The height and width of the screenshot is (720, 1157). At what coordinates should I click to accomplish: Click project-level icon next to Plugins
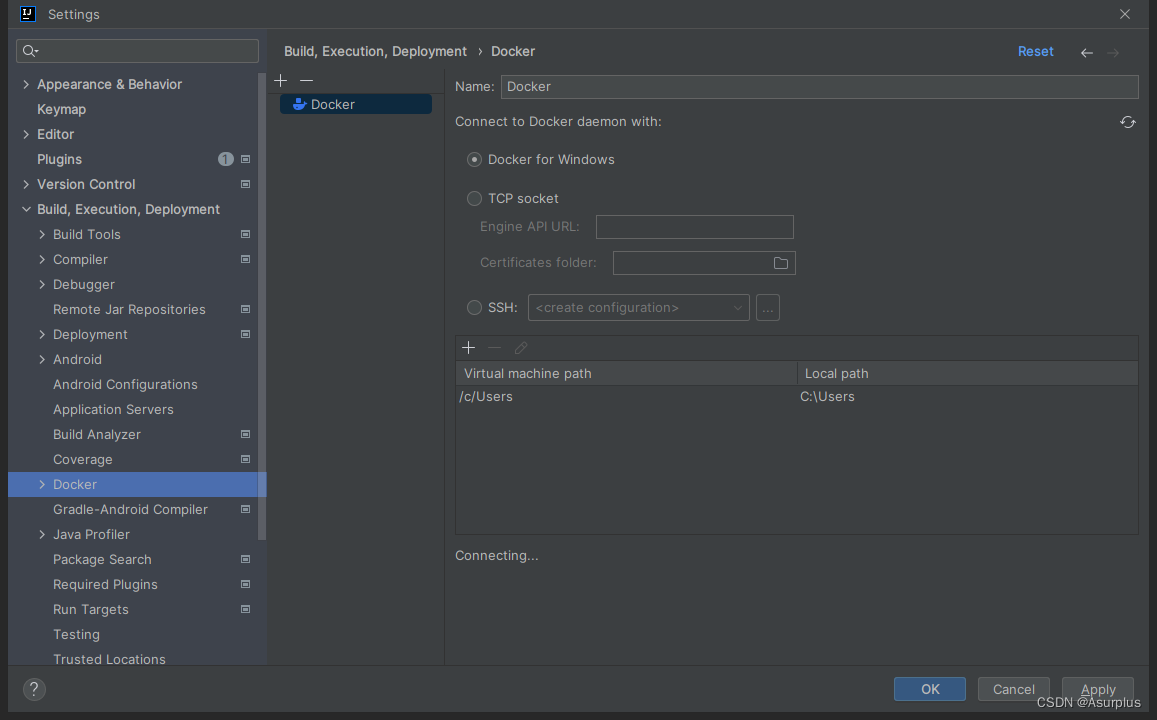point(246,159)
